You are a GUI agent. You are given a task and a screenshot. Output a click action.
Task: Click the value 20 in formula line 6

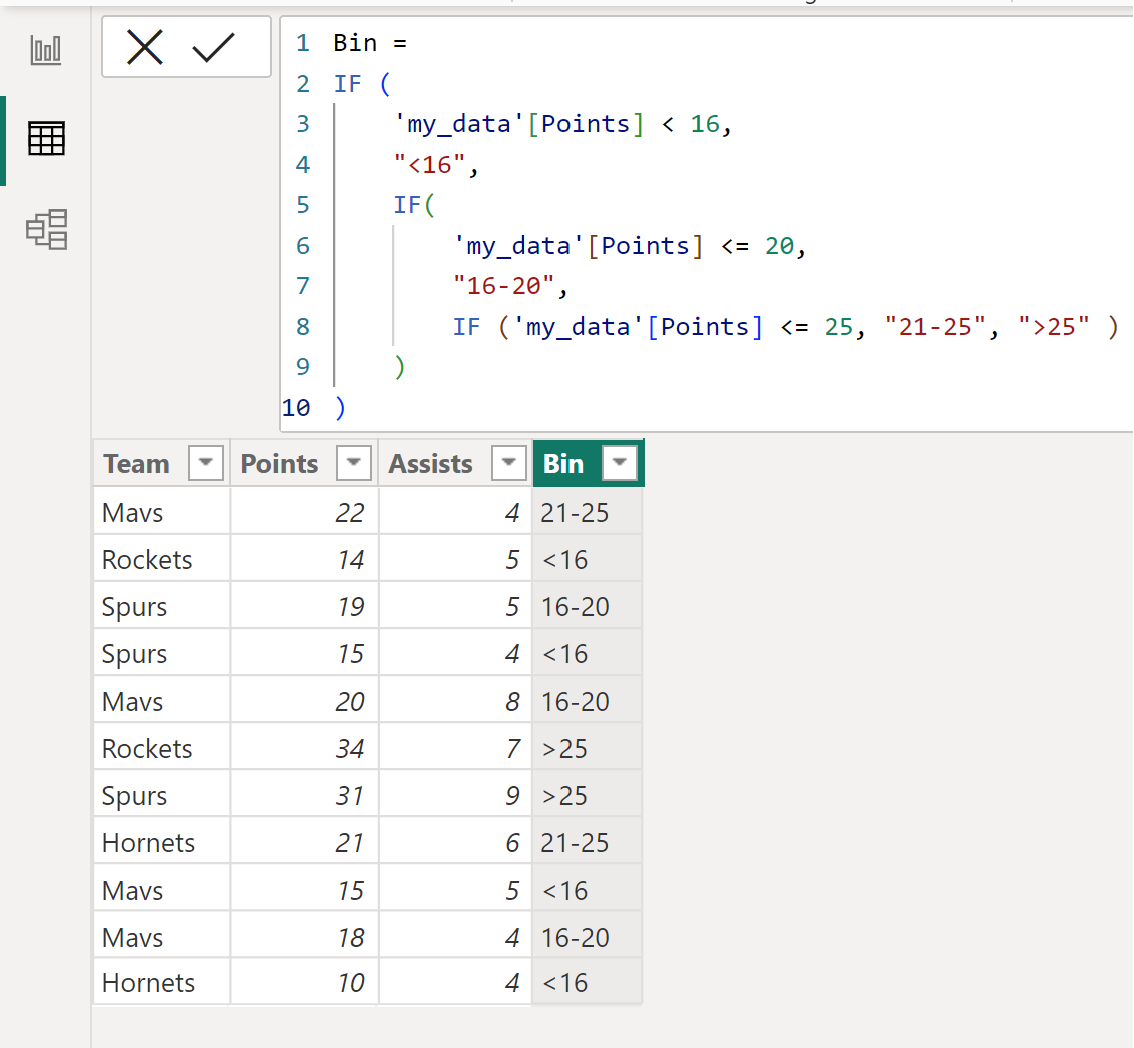780,246
